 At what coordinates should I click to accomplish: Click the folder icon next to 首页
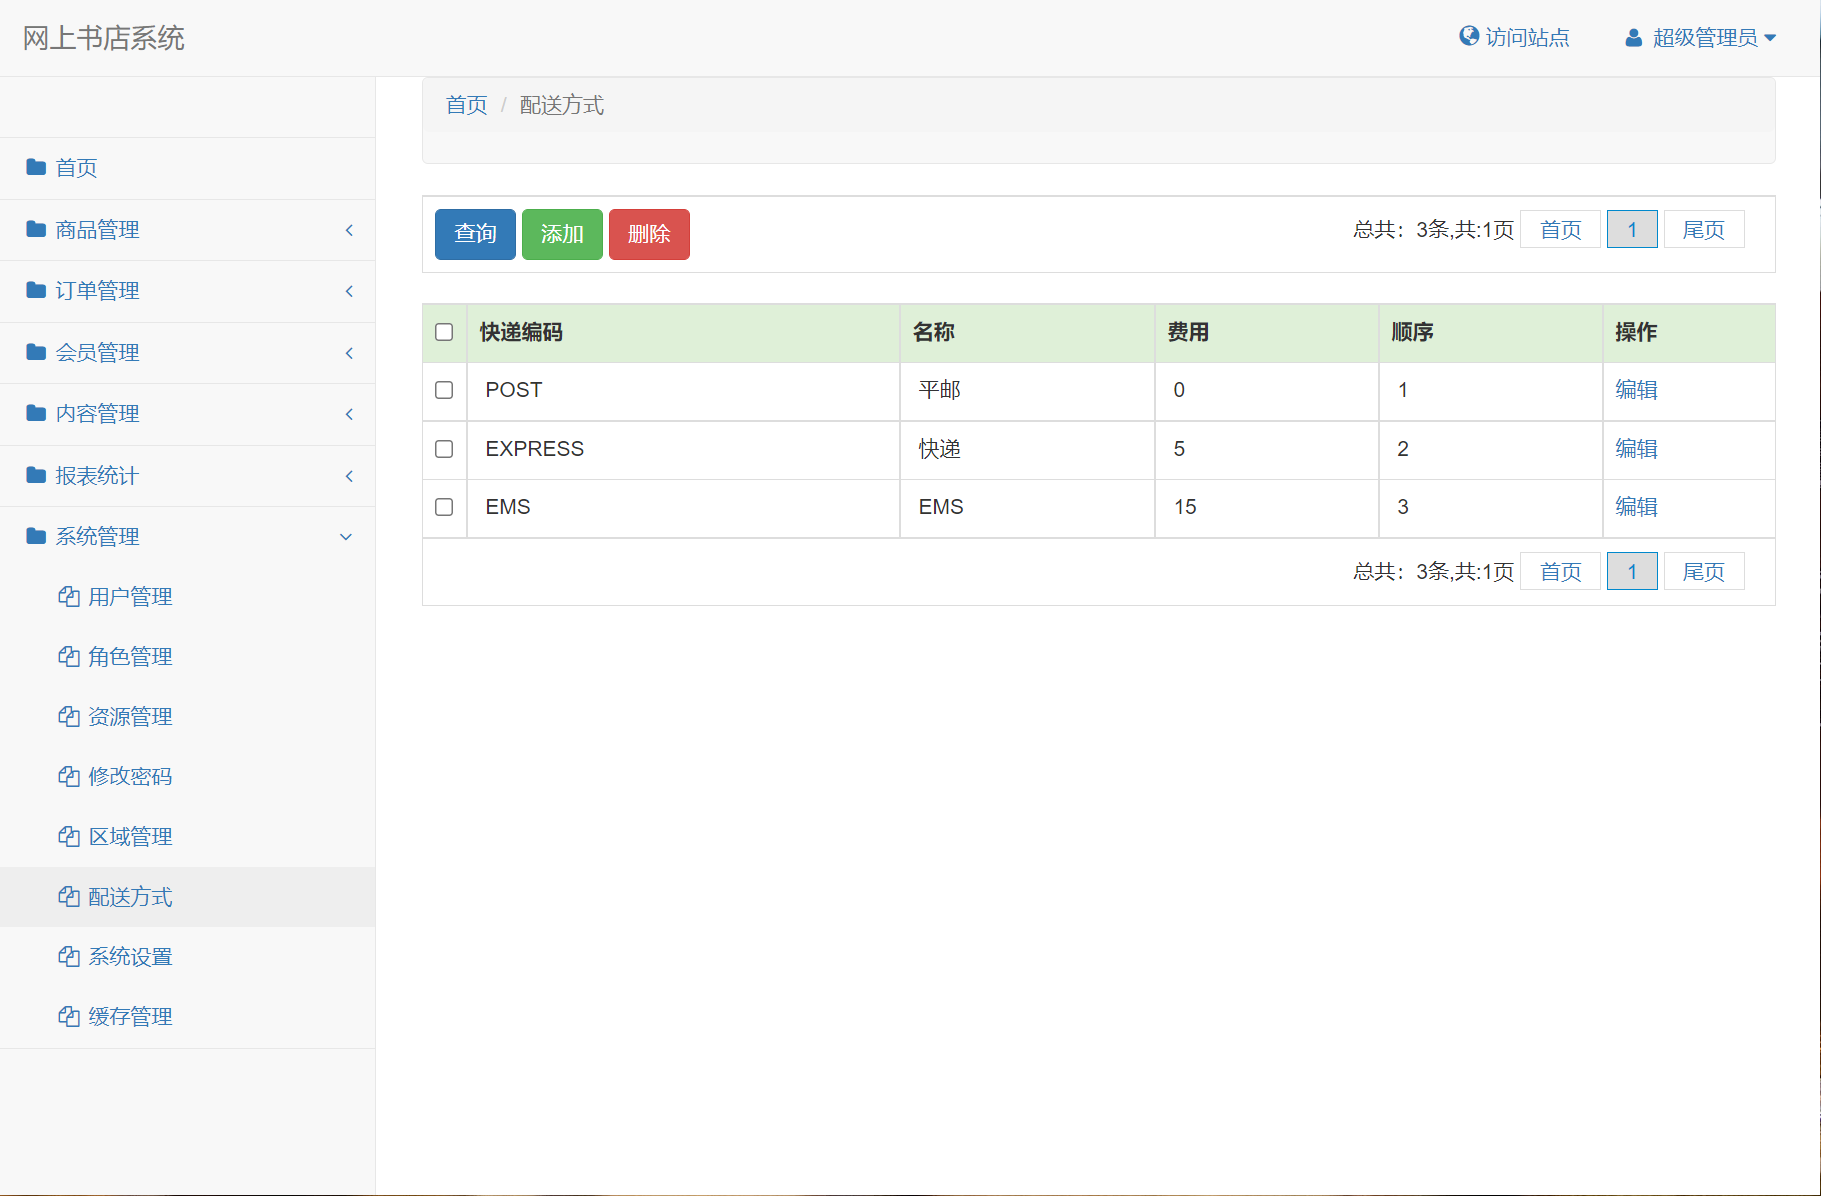pos(36,167)
